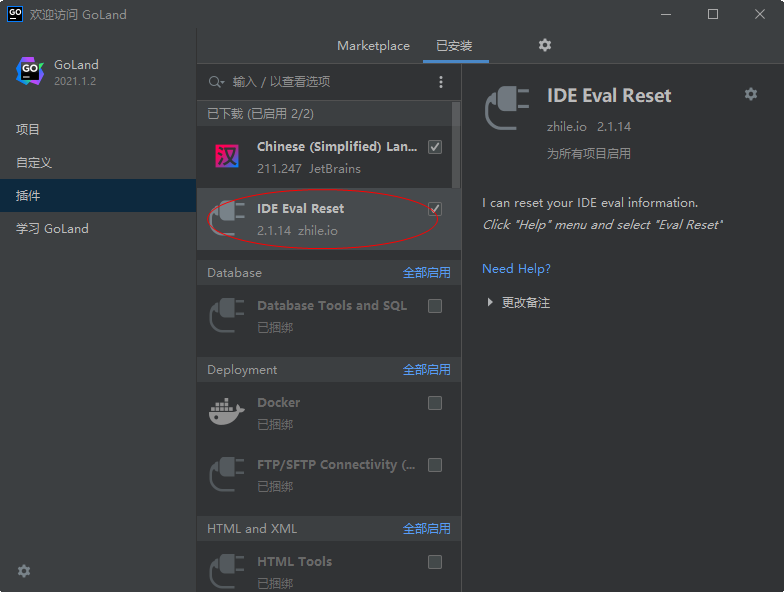The height and width of the screenshot is (592, 784).
Task: Click the plugin list vertical scrollbar
Action: pyautogui.click(x=457, y=145)
